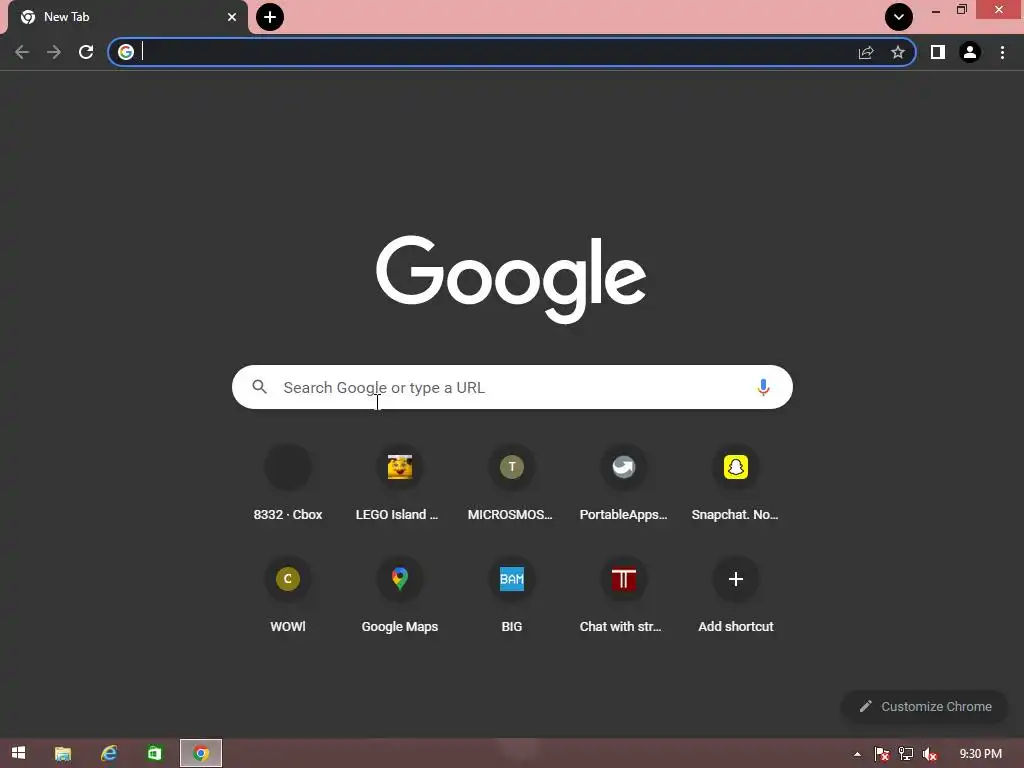Open a new tab with plus button
Screen dimensions: 1024x768
pyautogui.click(x=270, y=17)
